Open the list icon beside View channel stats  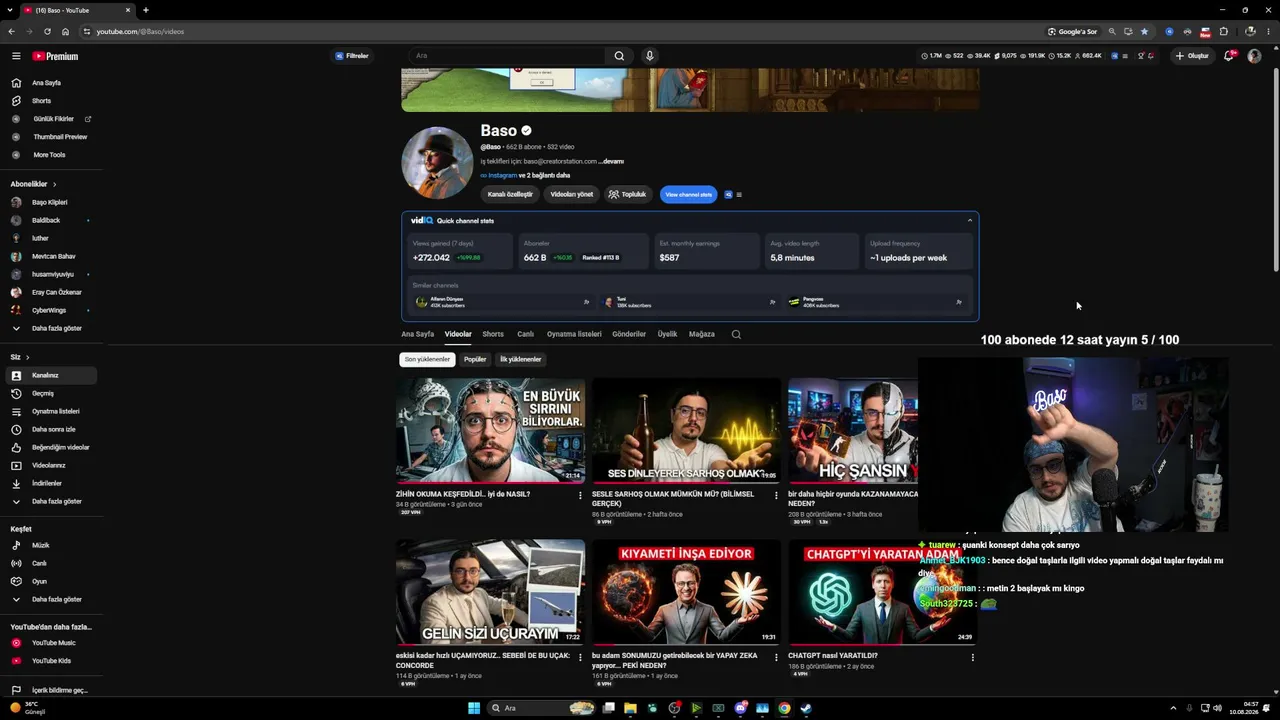[x=739, y=194]
